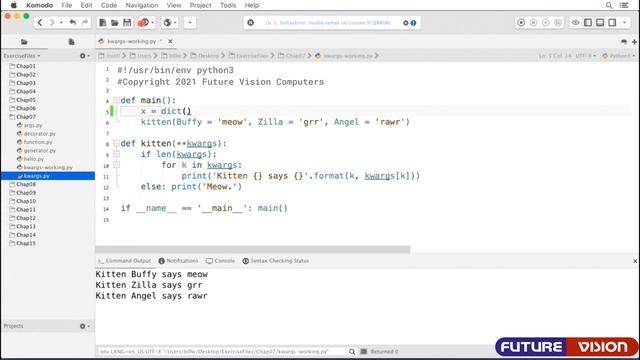The image size is (640, 360).
Task: Fold the def main() block
Action: click(x=116, y=100)
